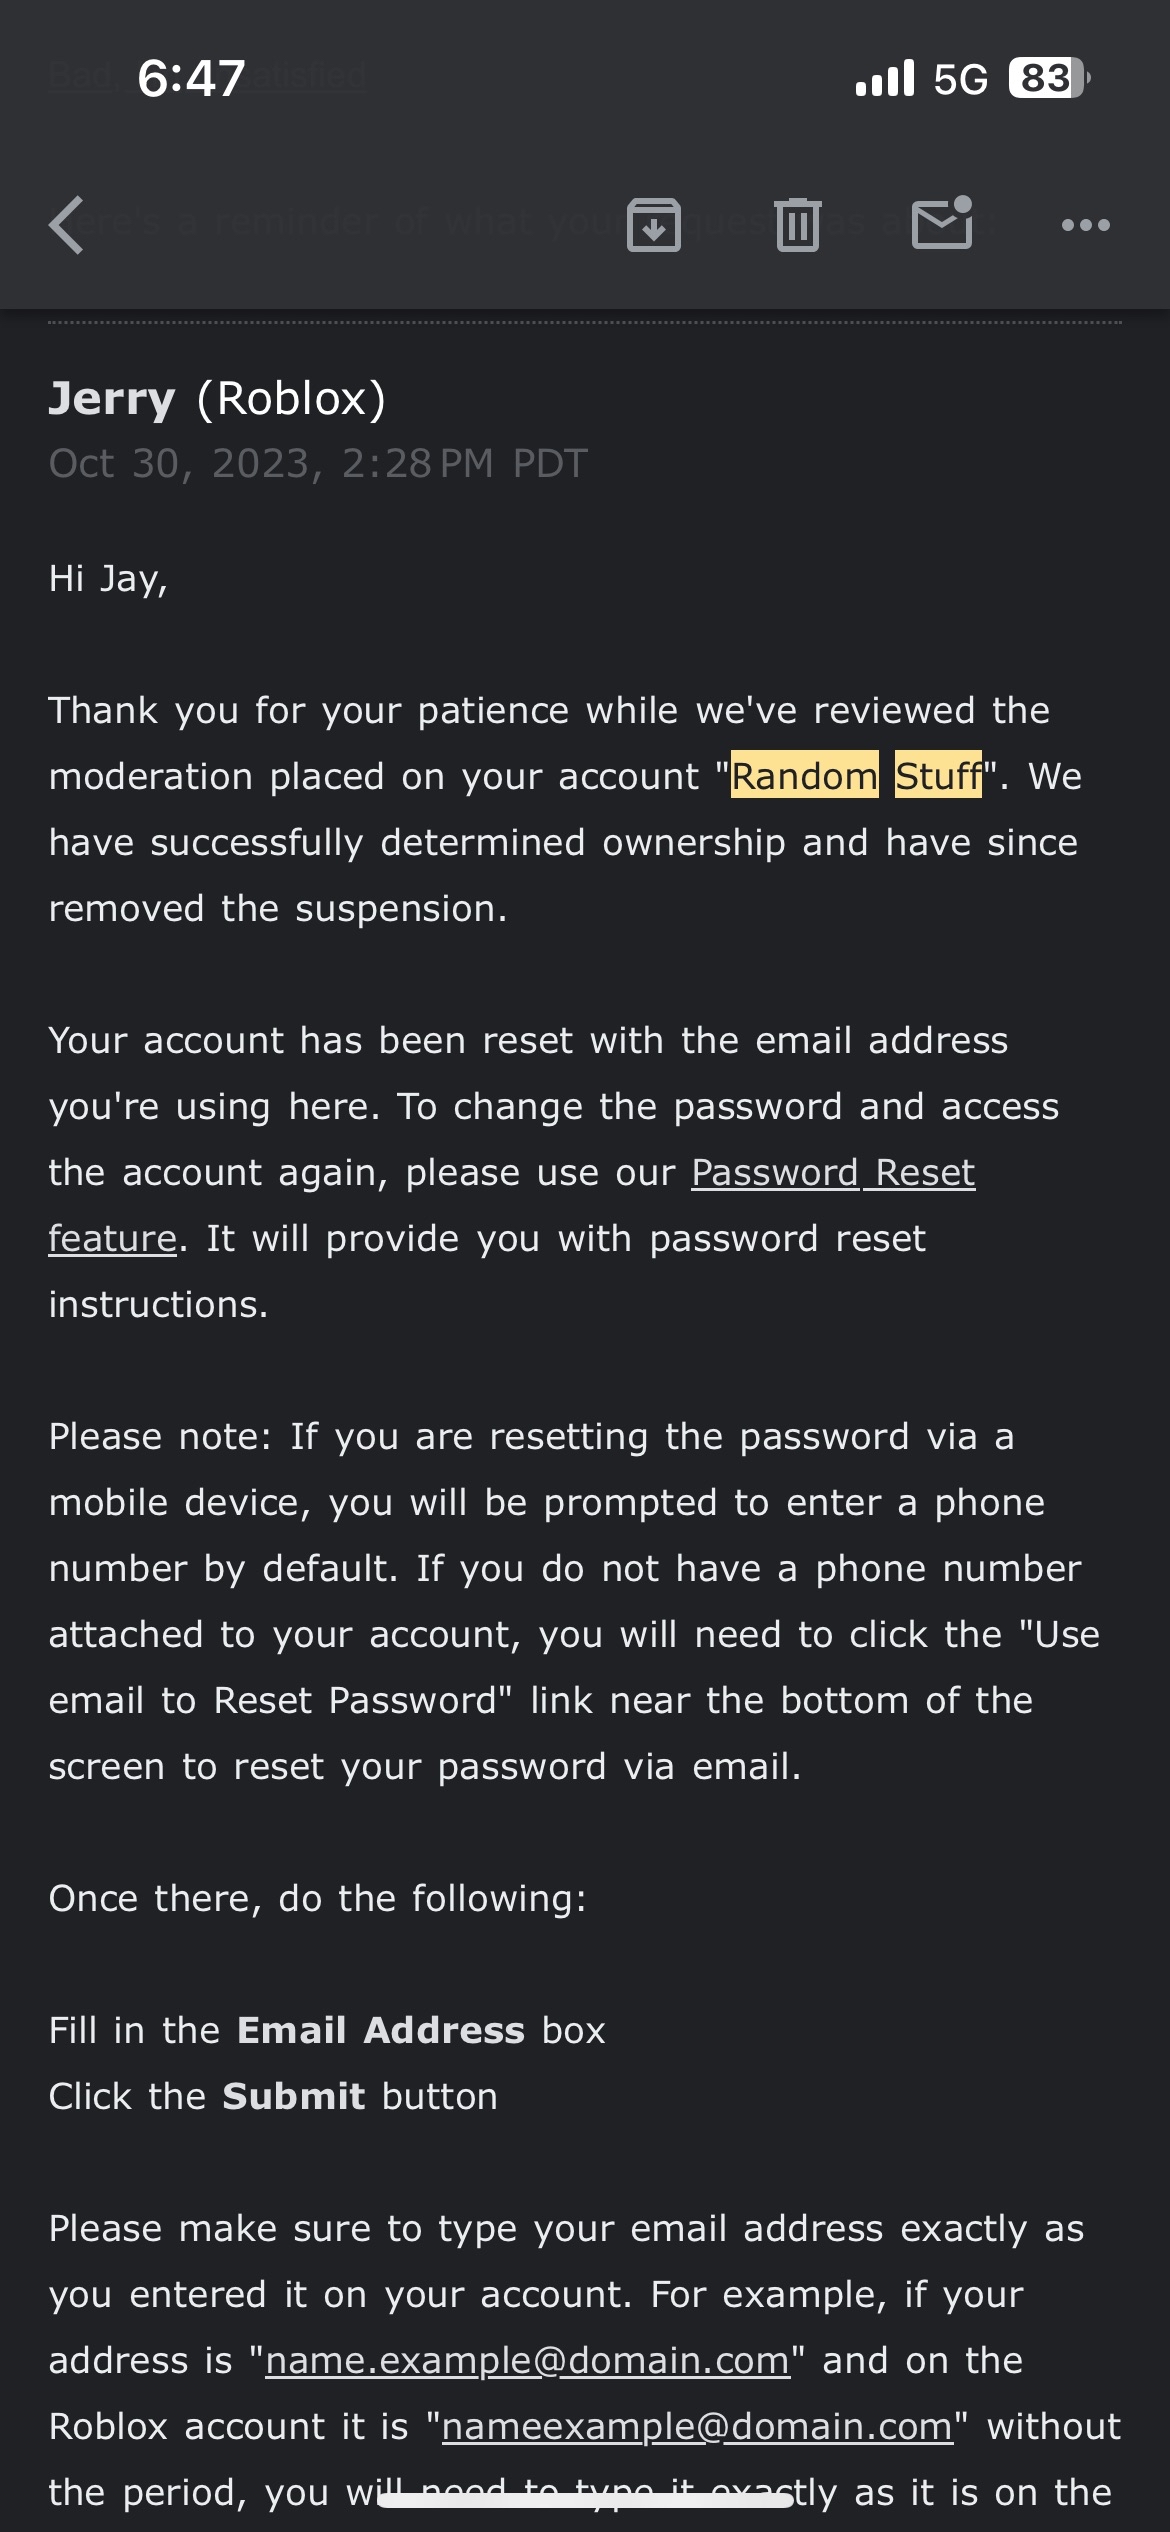Viewport: 1170px width, 2532px height.
Task: Tap the Oct 30, 2023 timestamp
Action: pos(318,463)
